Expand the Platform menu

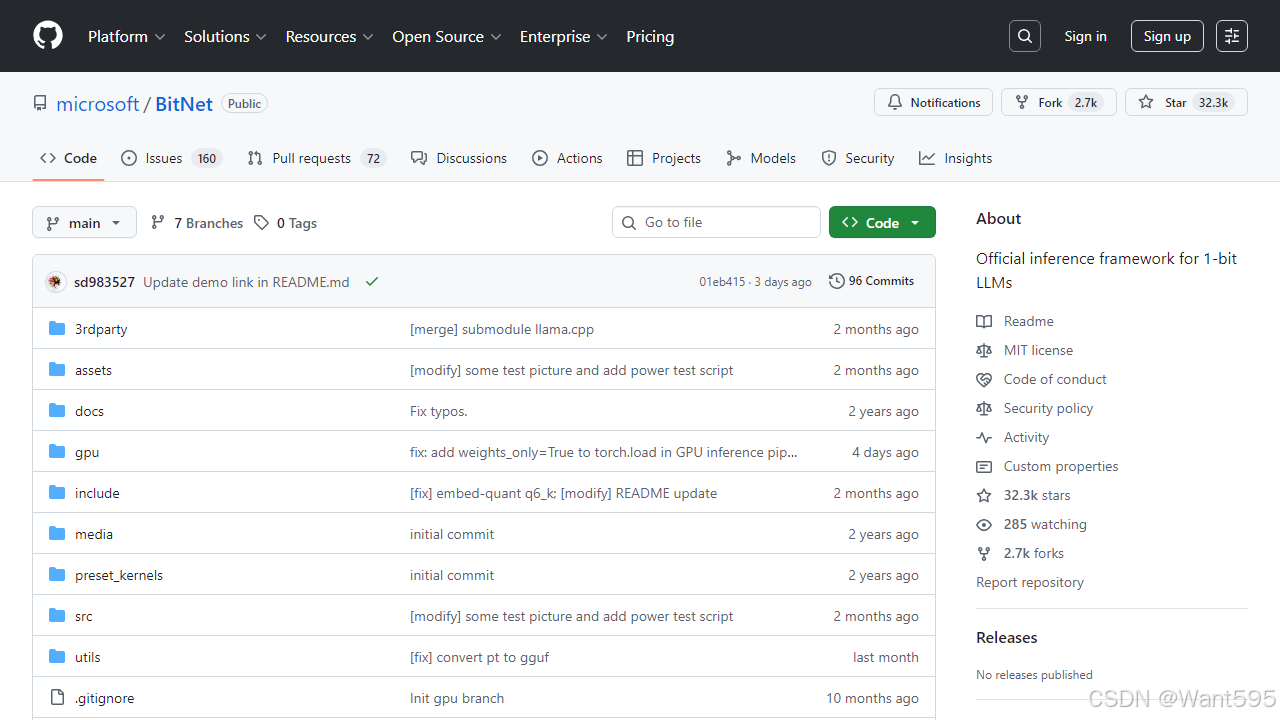point(127,36)
